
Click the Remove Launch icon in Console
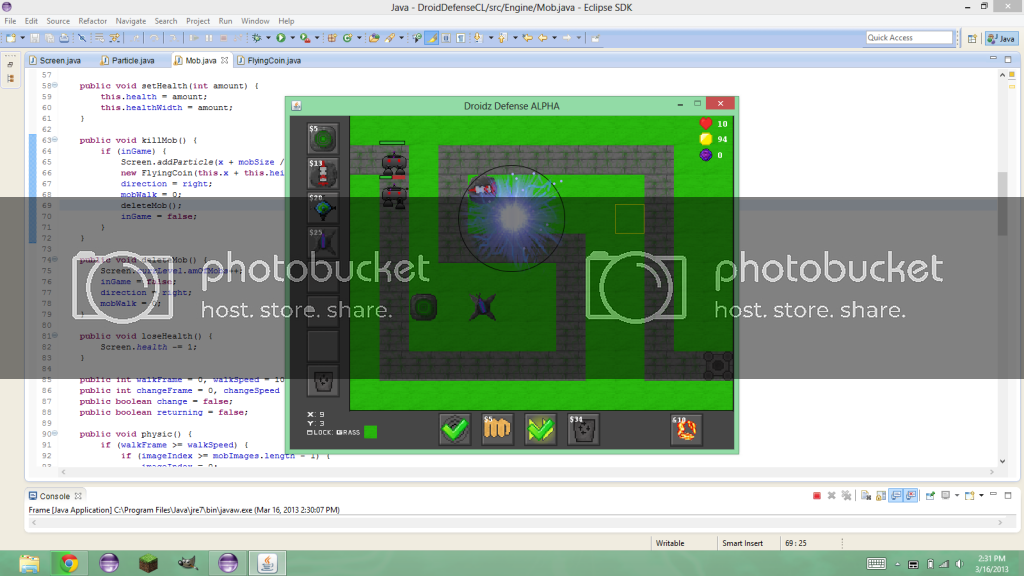[x=831, y=496]
